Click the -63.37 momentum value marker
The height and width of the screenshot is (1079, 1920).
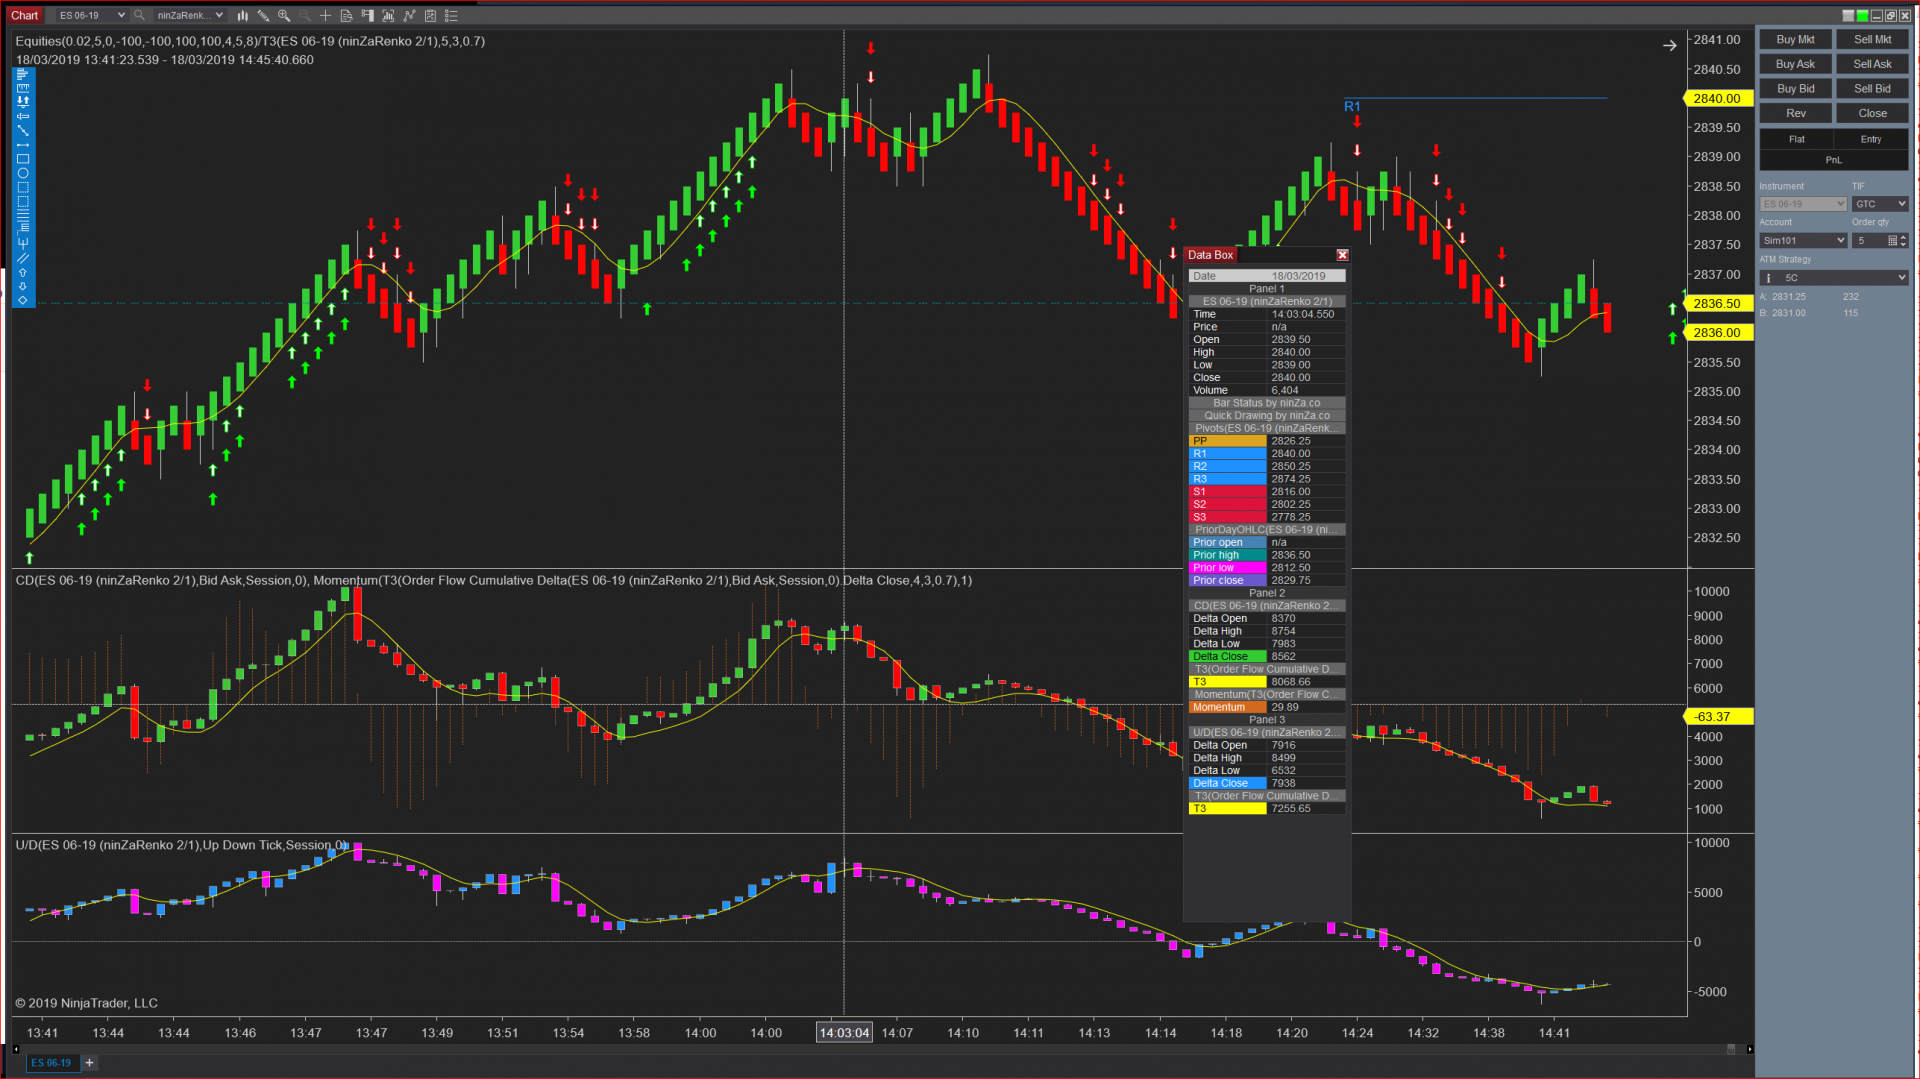point(1718,717)
